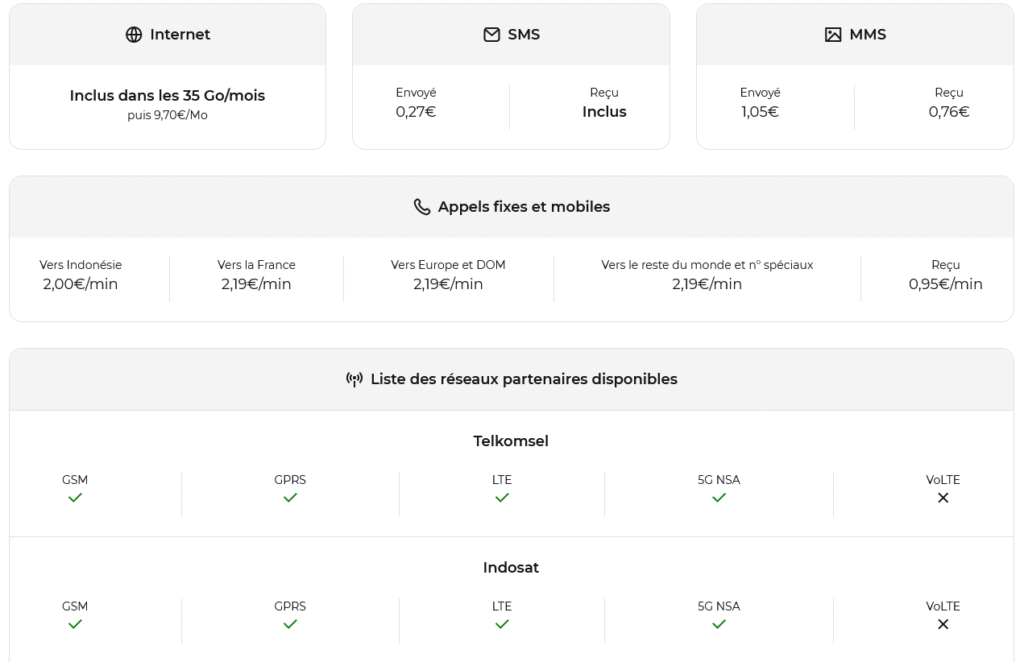Switch to the Telkomsel network section
This screenshot has width=1024, height=662.
click(512, 440)
